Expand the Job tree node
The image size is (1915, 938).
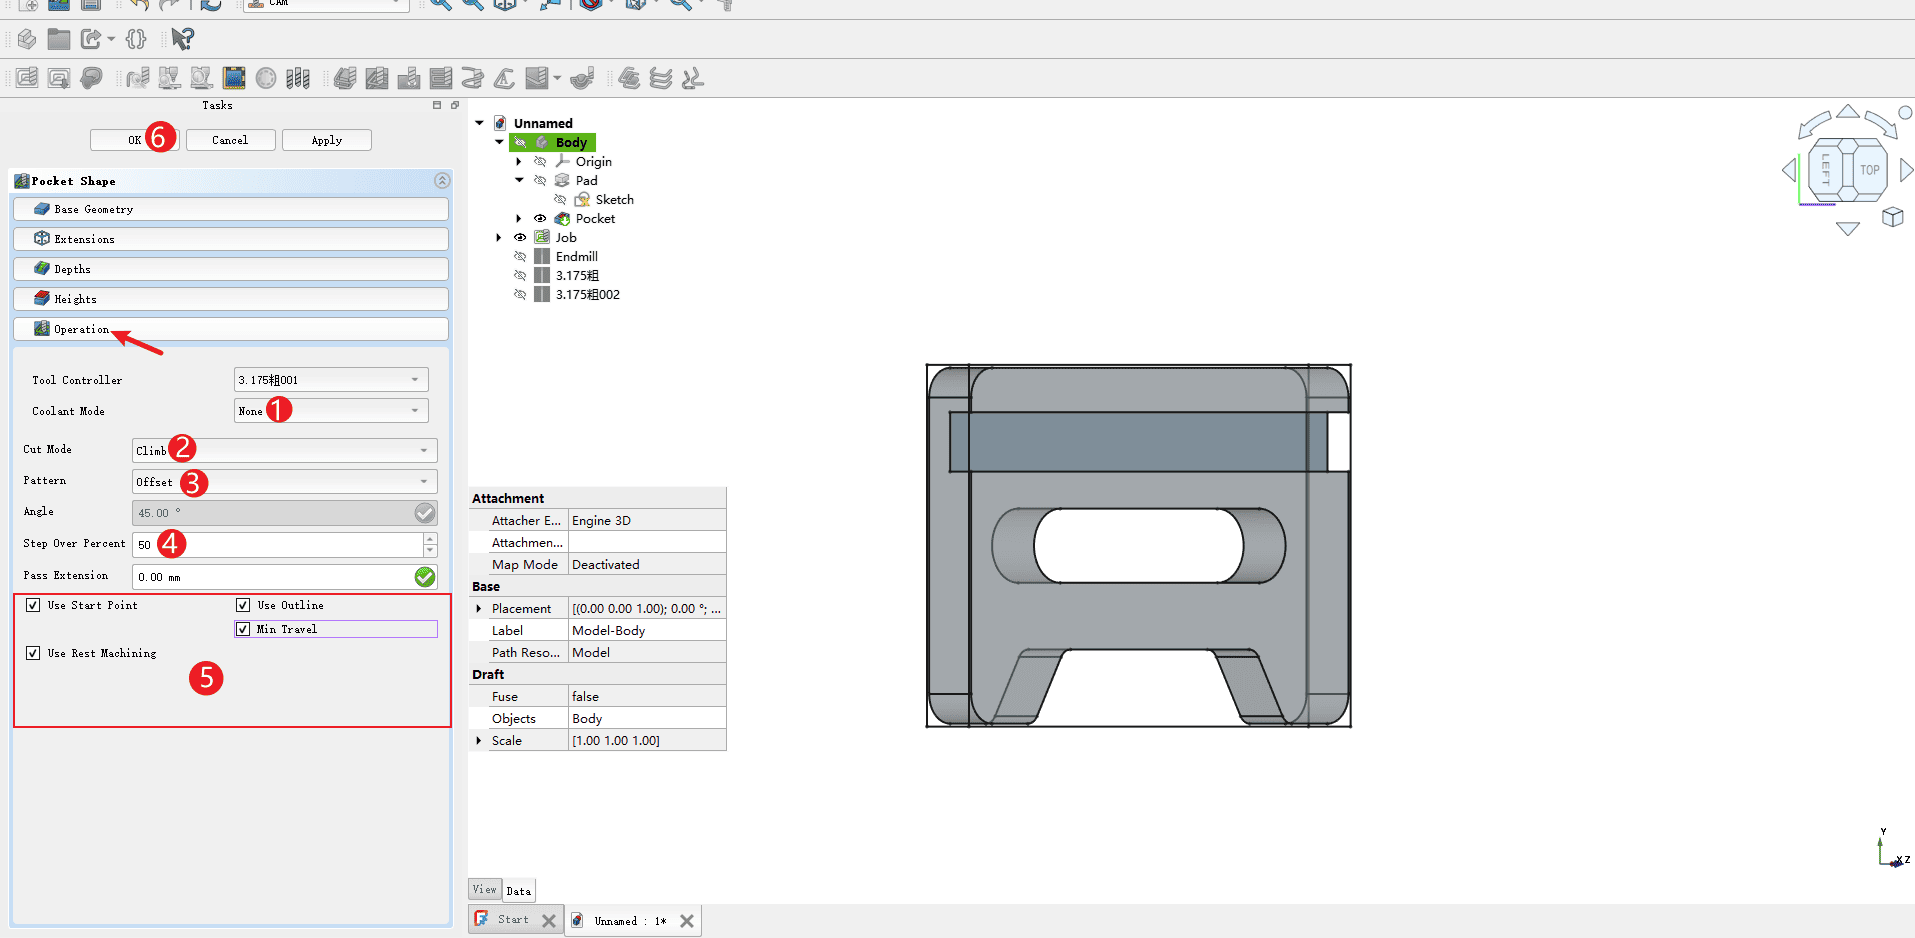coord(499,238)
